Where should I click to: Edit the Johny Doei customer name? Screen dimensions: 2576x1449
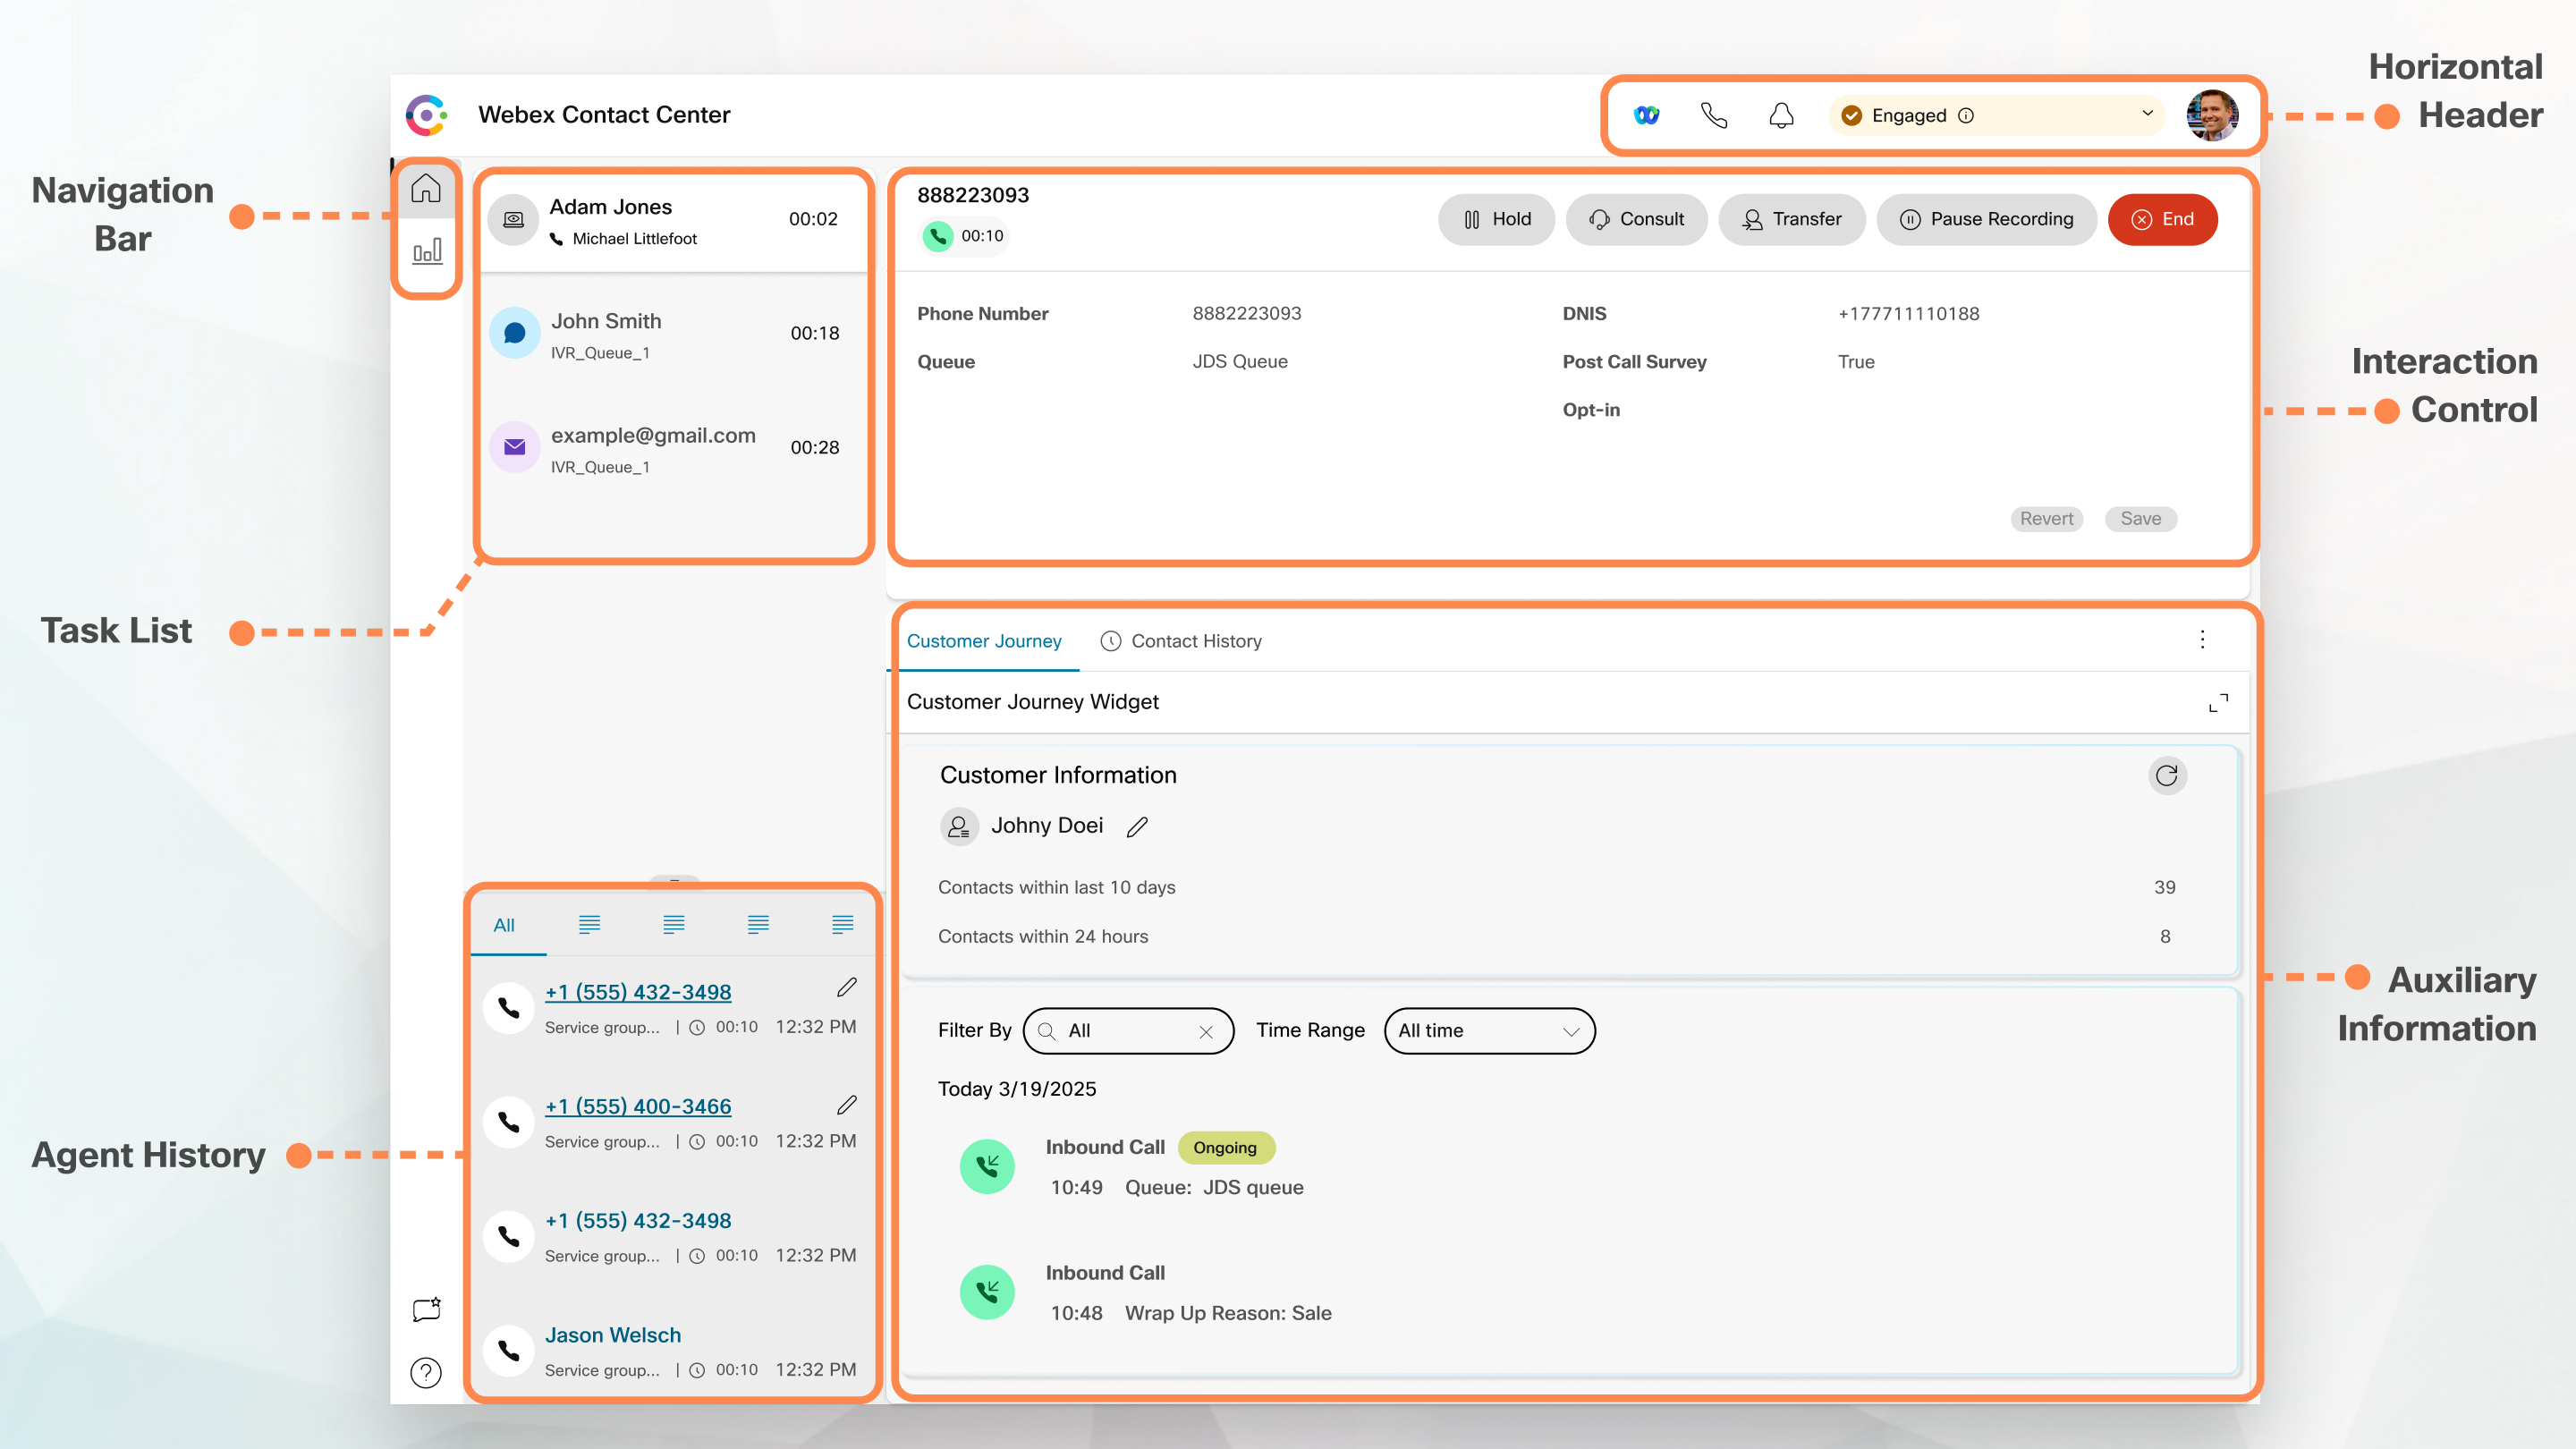point(1137,826)
